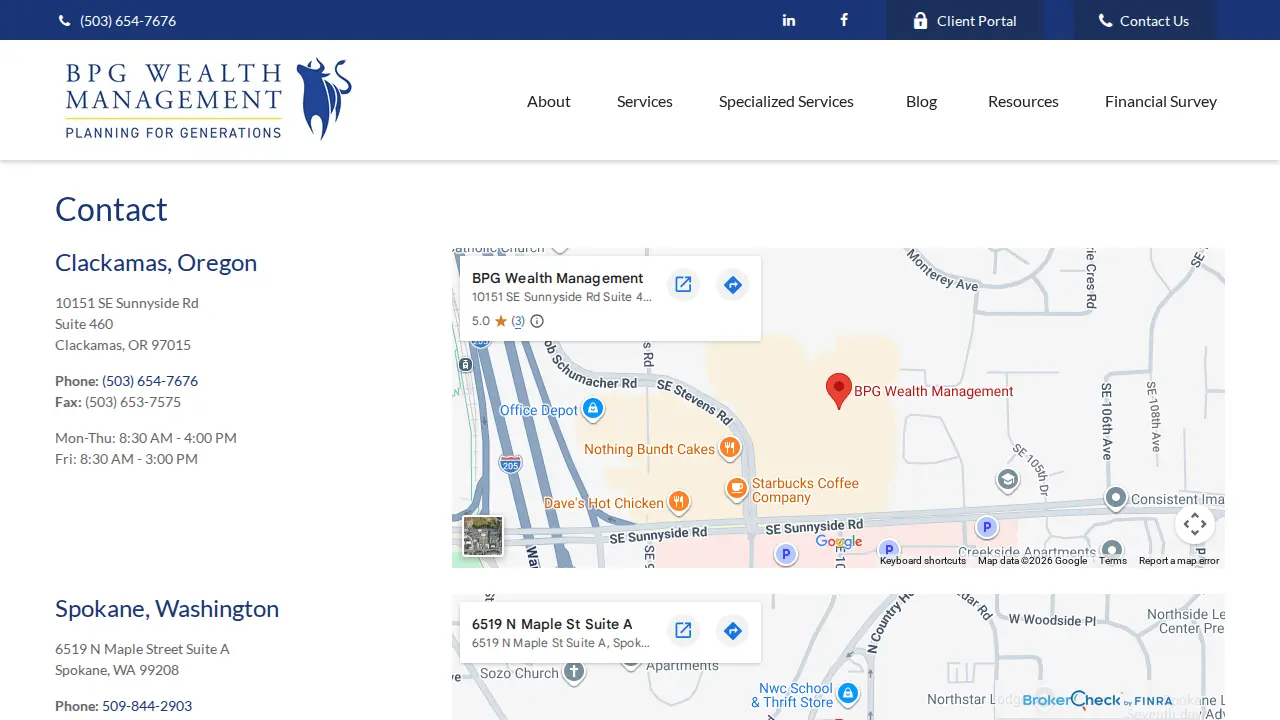
Task: Click the Contact Us button
Action: [x=1144, y=20]
